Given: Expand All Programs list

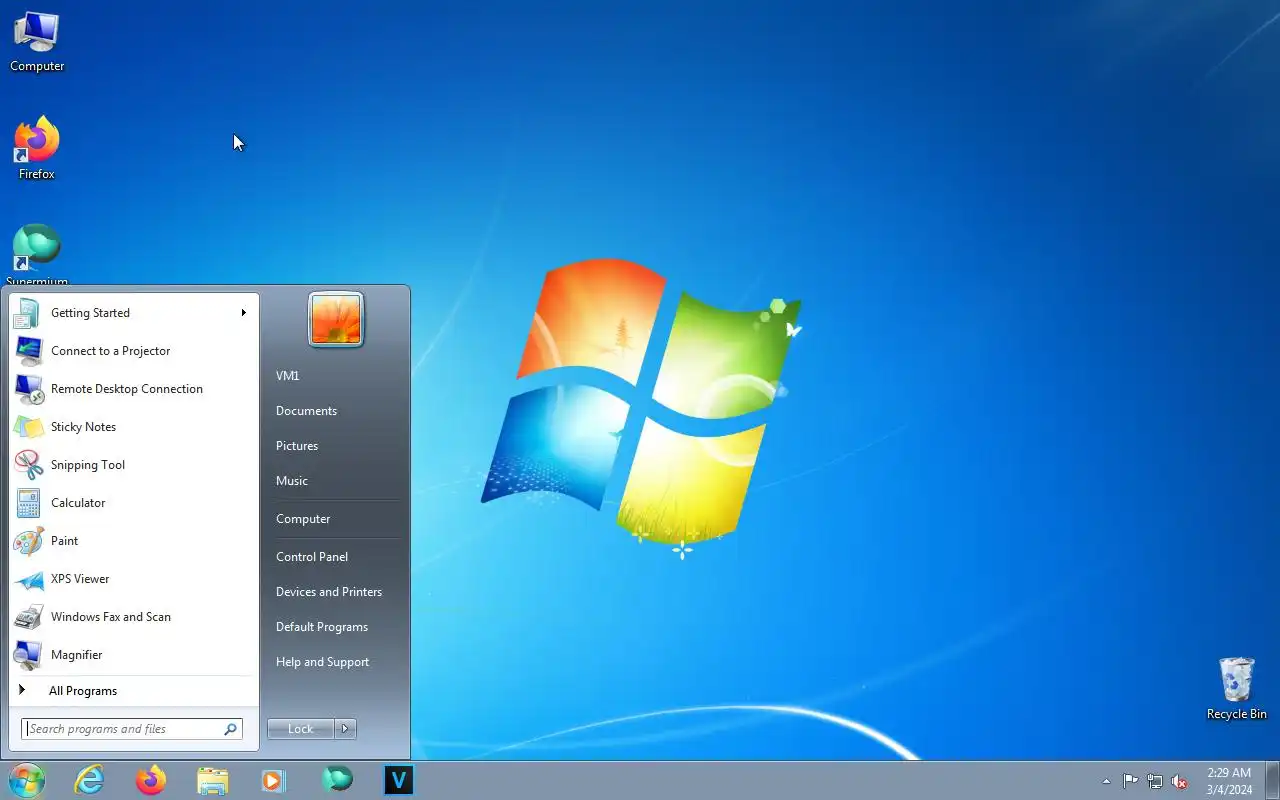Looking at the screenshot, I should (x=134, y=691).
